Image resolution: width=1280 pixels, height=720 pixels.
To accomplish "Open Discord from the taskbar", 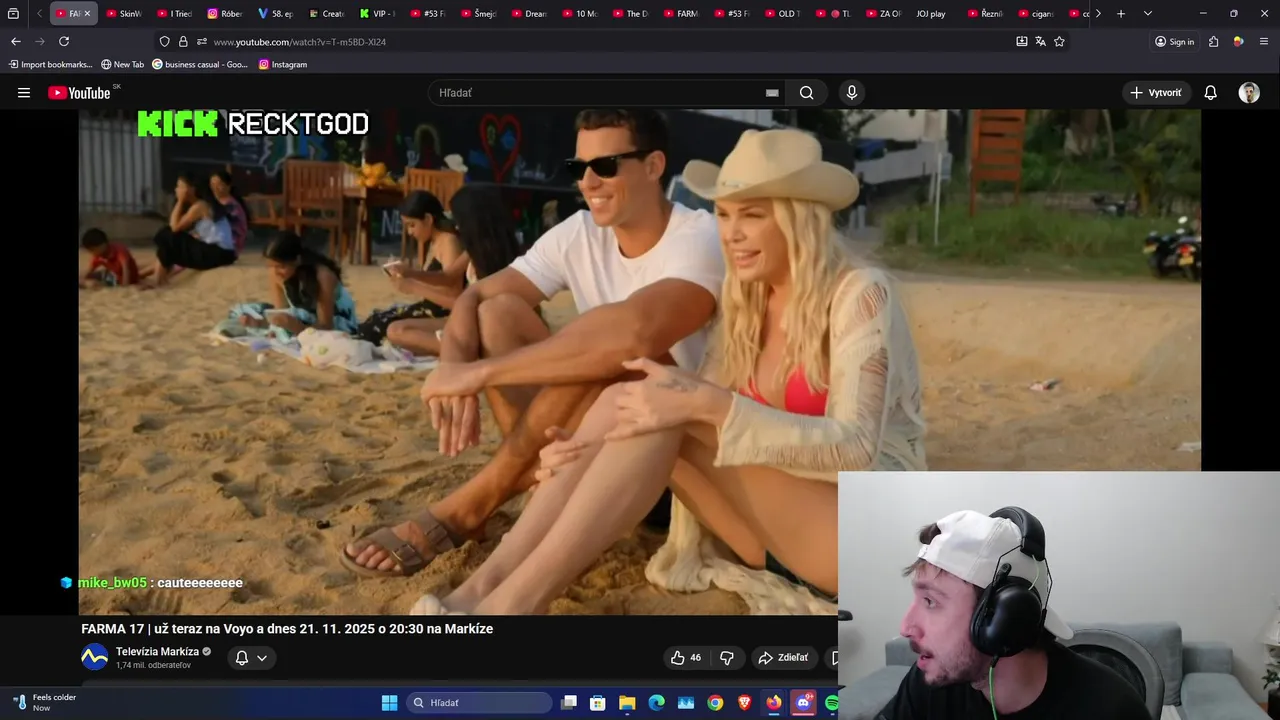I will click(x=803, y=703).
